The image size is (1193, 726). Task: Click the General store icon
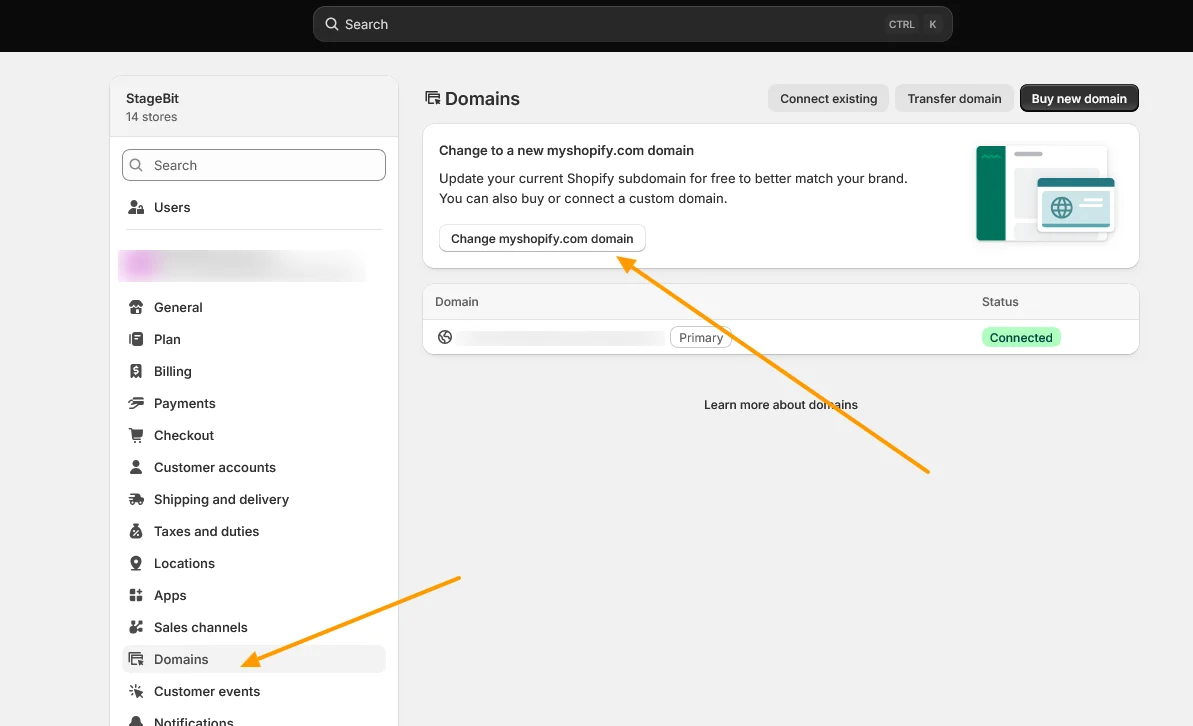click(x=136, y=307)
